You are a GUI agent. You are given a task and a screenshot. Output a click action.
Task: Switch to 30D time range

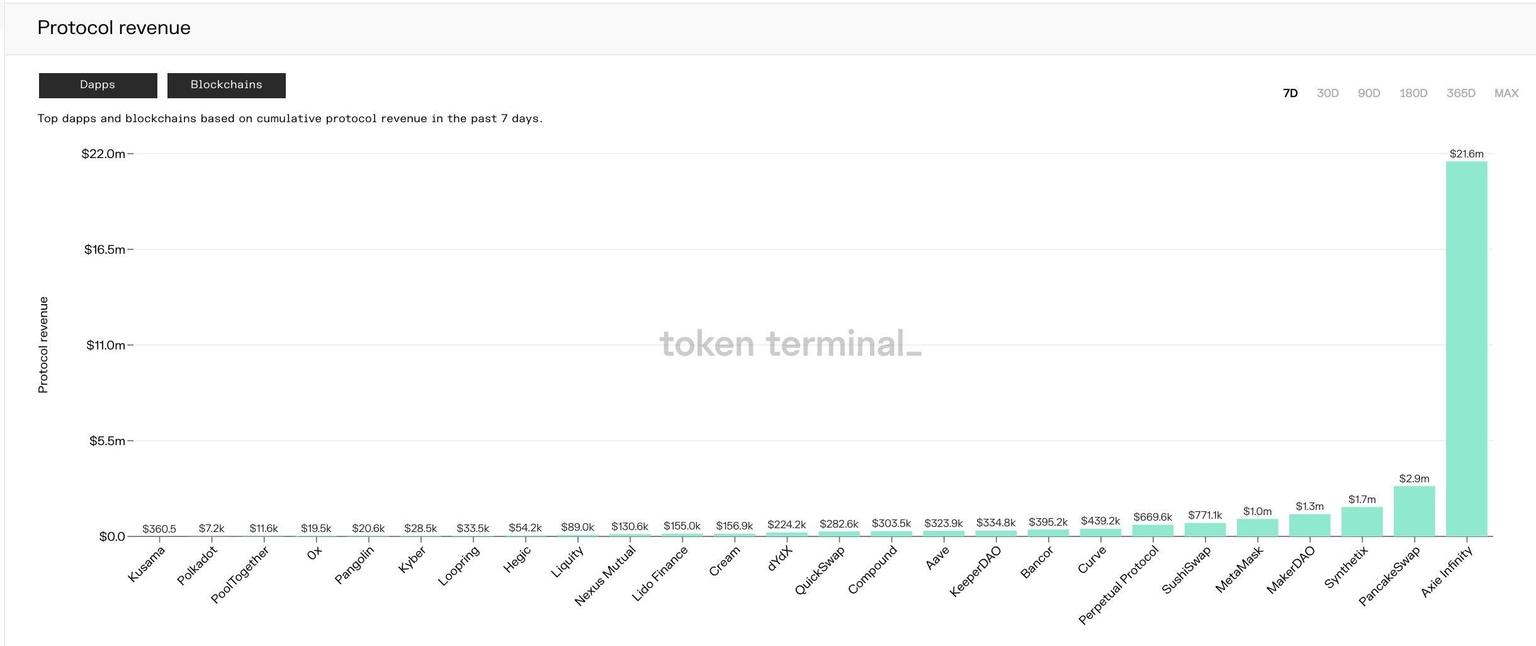1327,93
